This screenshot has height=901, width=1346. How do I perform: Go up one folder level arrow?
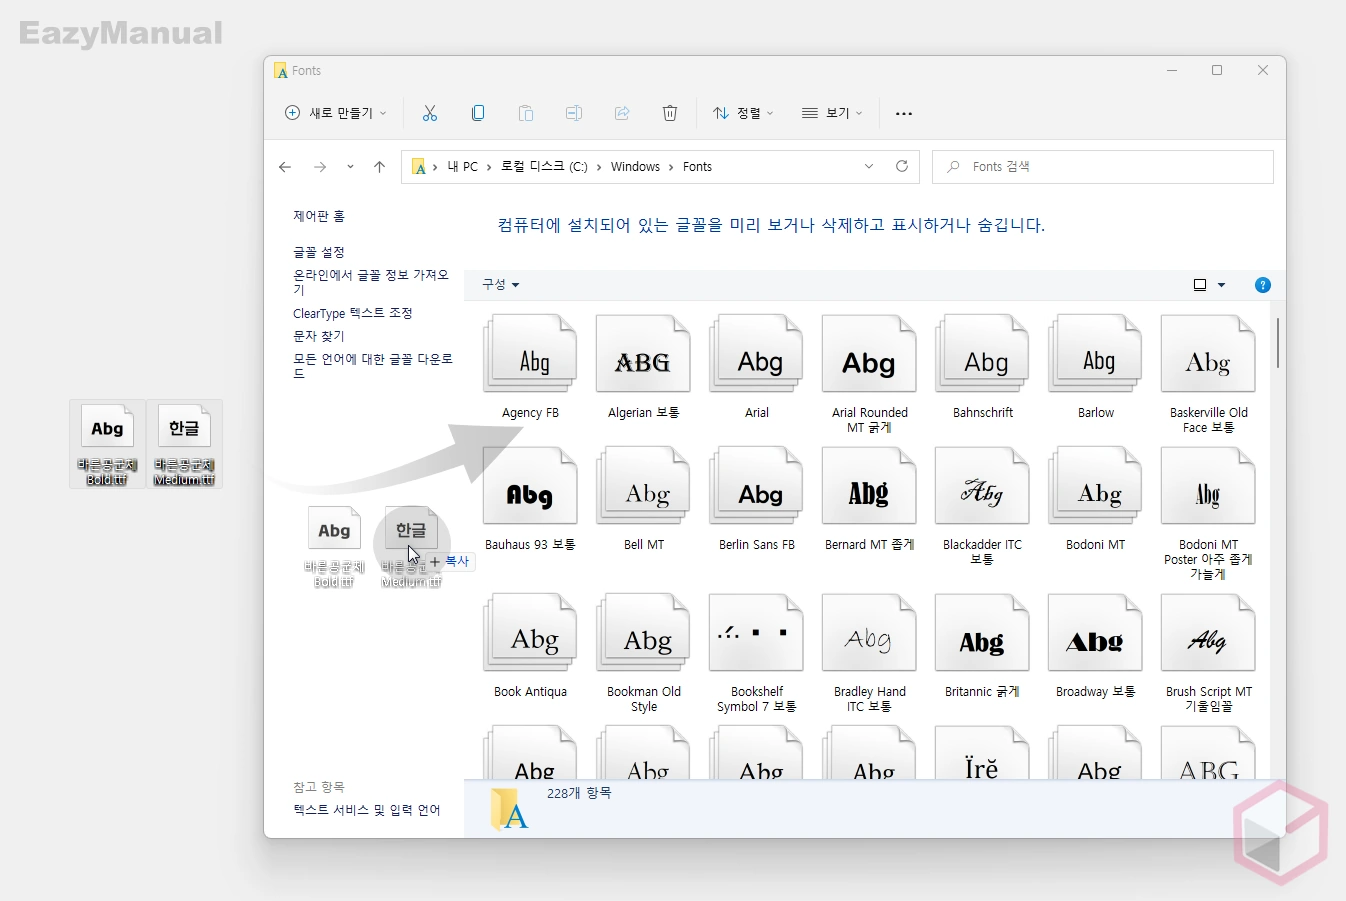pyautogui.click(x=379, y=167)
